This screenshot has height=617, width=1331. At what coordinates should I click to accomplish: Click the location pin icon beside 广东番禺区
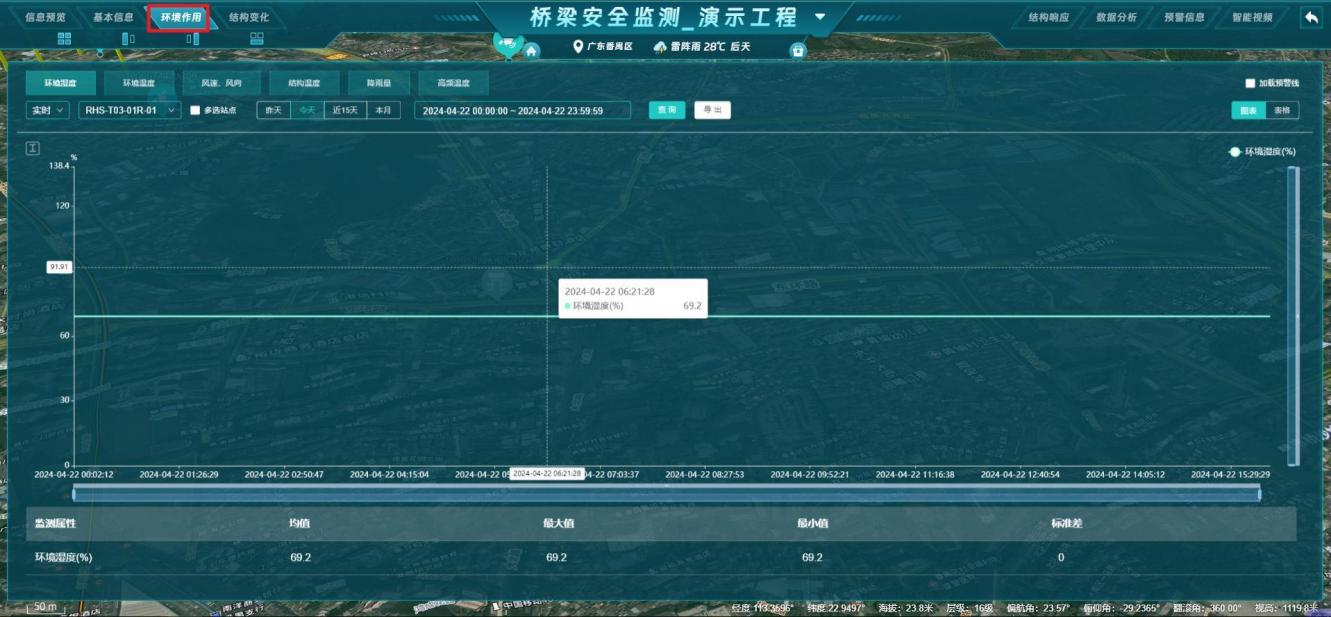pyautogui.click(x=578, y=47)
